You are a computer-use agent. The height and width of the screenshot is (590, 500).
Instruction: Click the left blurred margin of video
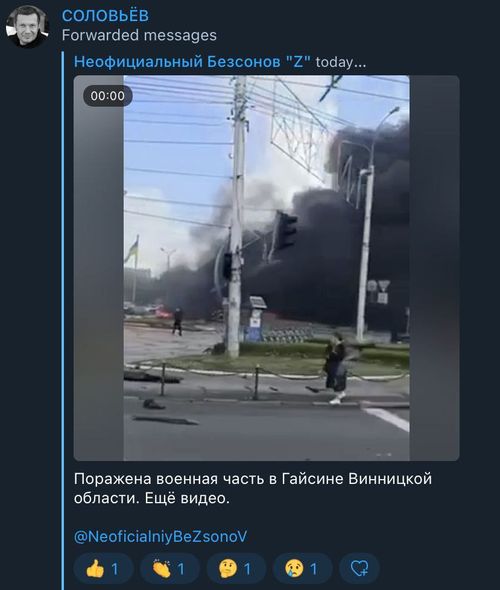(x=99, y=268)
